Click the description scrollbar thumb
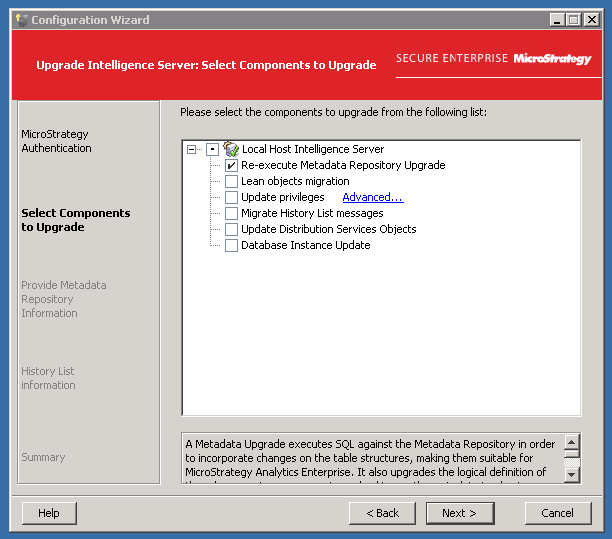This screenshot has width=612, height=539. click(x=572, y=454)
